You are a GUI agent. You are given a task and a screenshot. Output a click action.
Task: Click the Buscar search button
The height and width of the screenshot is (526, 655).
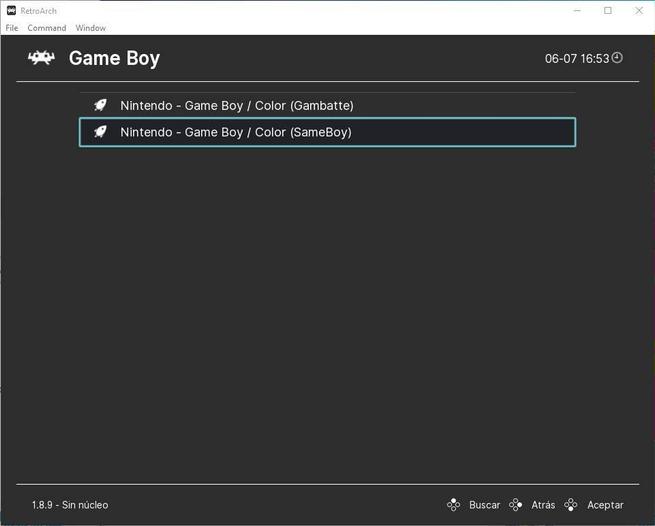click(484, 505)
